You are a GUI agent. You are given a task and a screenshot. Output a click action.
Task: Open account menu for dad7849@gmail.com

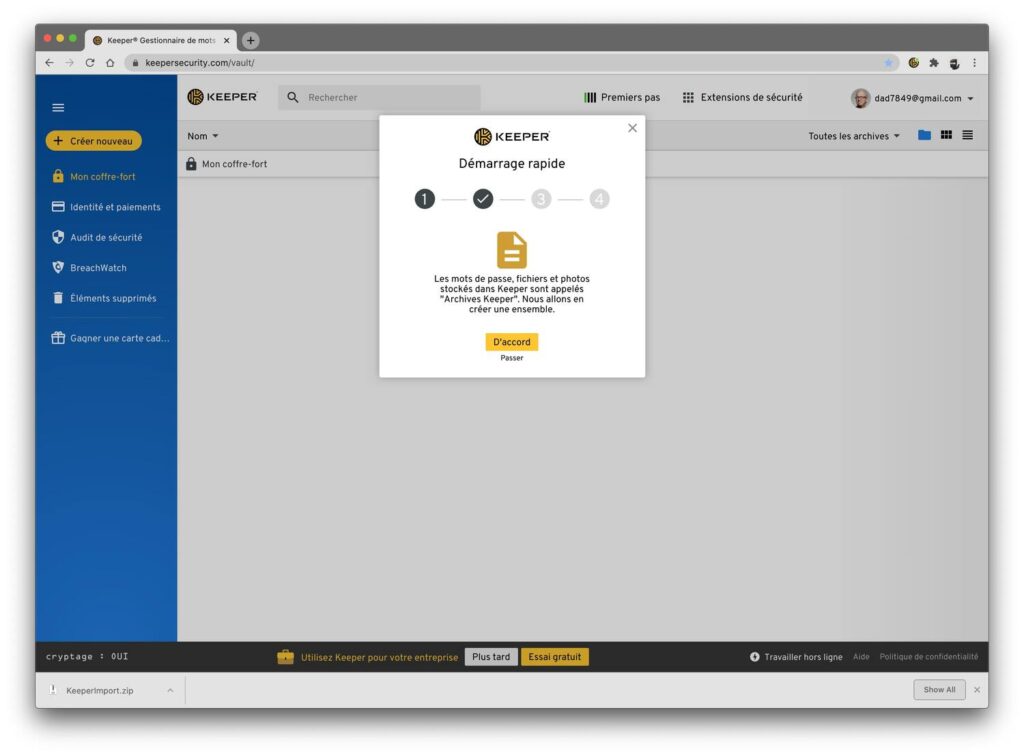point(912,98)
